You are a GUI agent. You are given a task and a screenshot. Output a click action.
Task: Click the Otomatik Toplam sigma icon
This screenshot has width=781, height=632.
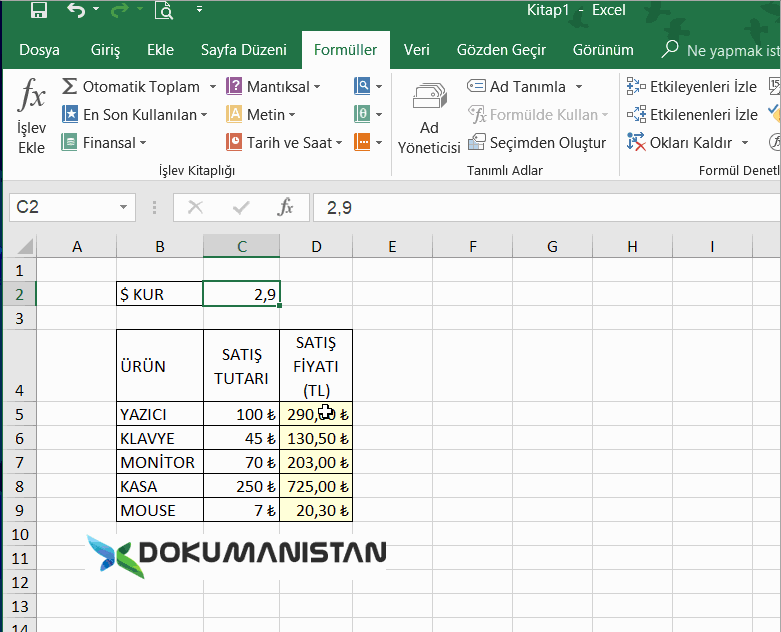[70, 86]
